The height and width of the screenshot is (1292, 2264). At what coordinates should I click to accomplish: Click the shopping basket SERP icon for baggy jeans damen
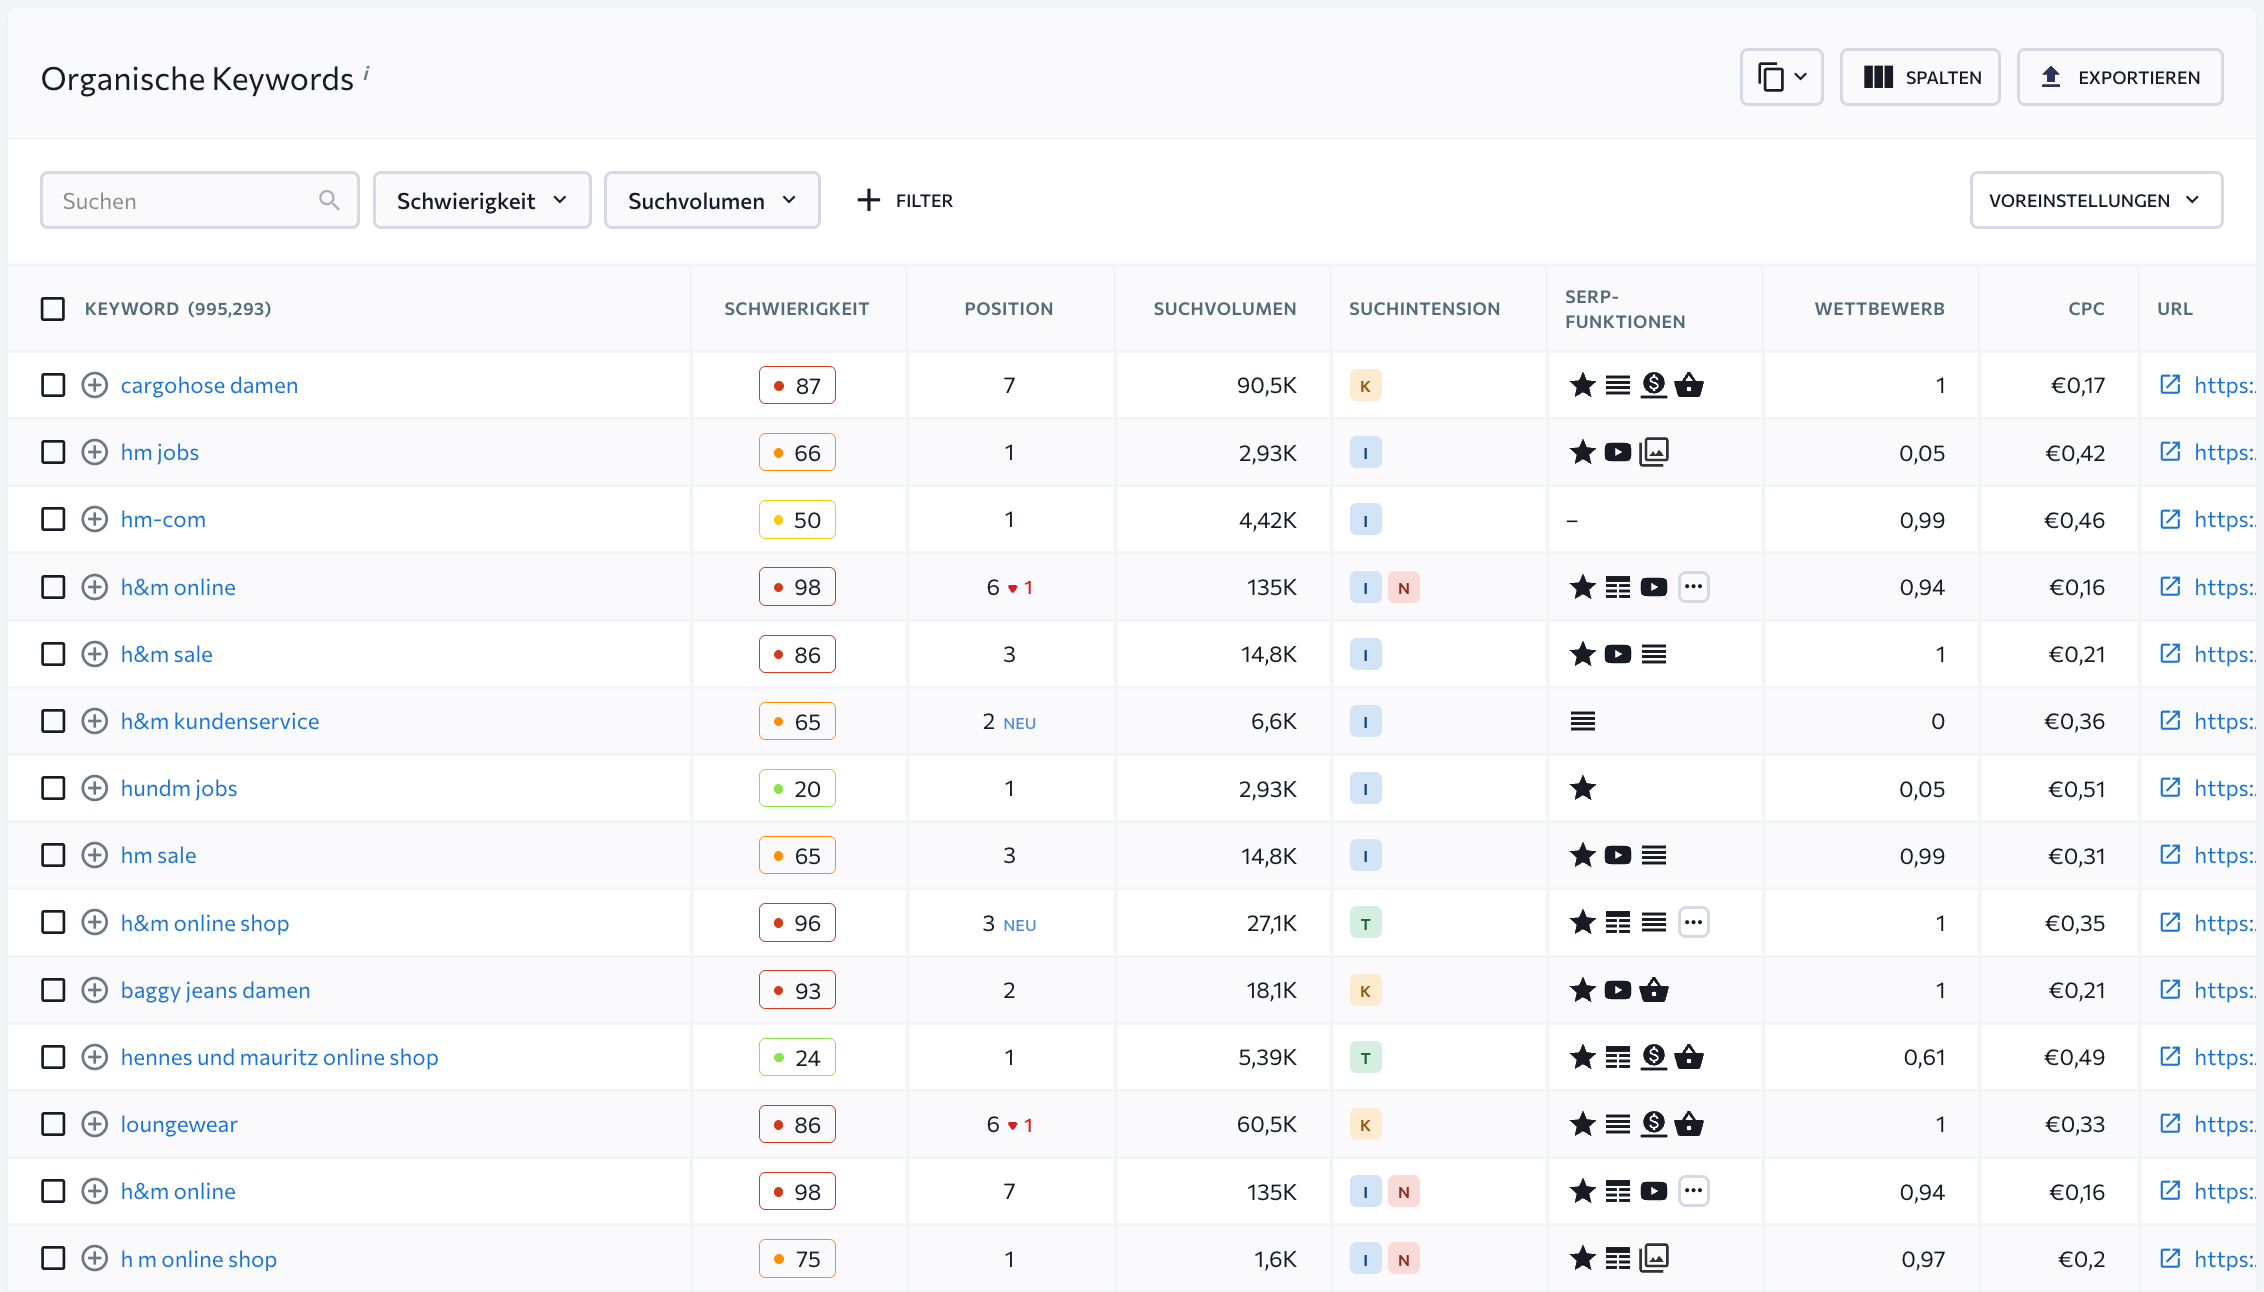(1654, 990)
